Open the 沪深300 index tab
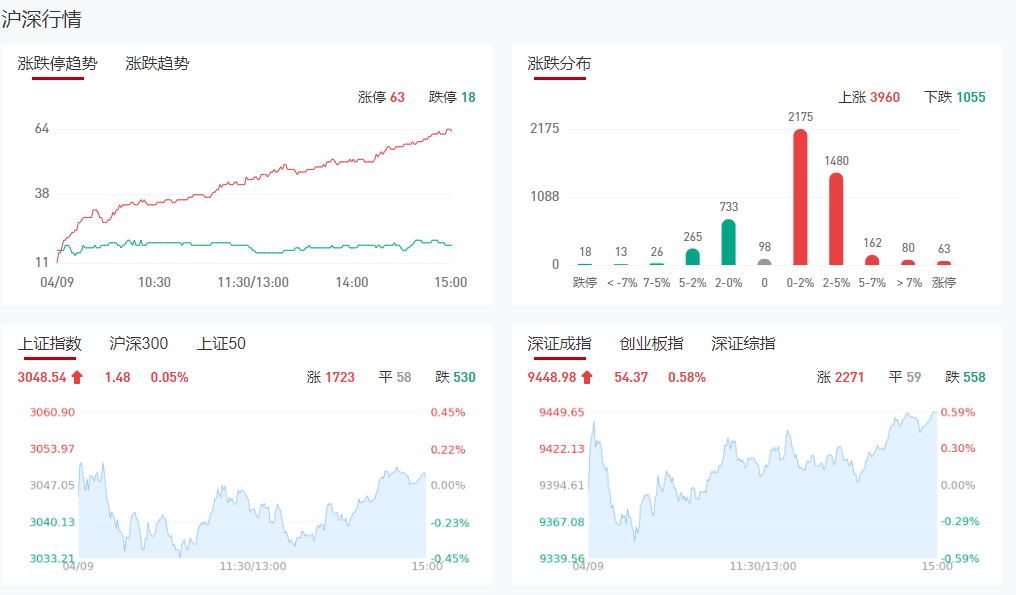 click(138, 343)
